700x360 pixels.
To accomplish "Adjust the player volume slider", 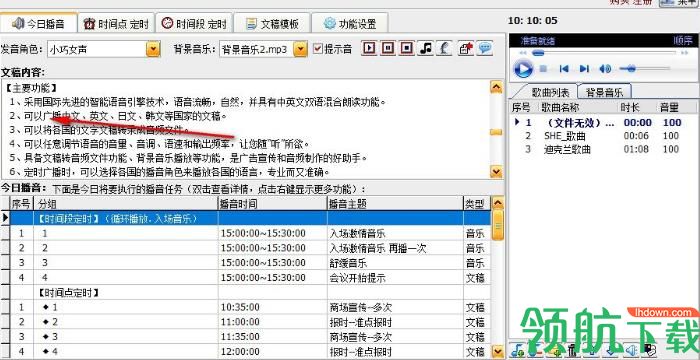I will pyautogui.click(x=630, y=69).
